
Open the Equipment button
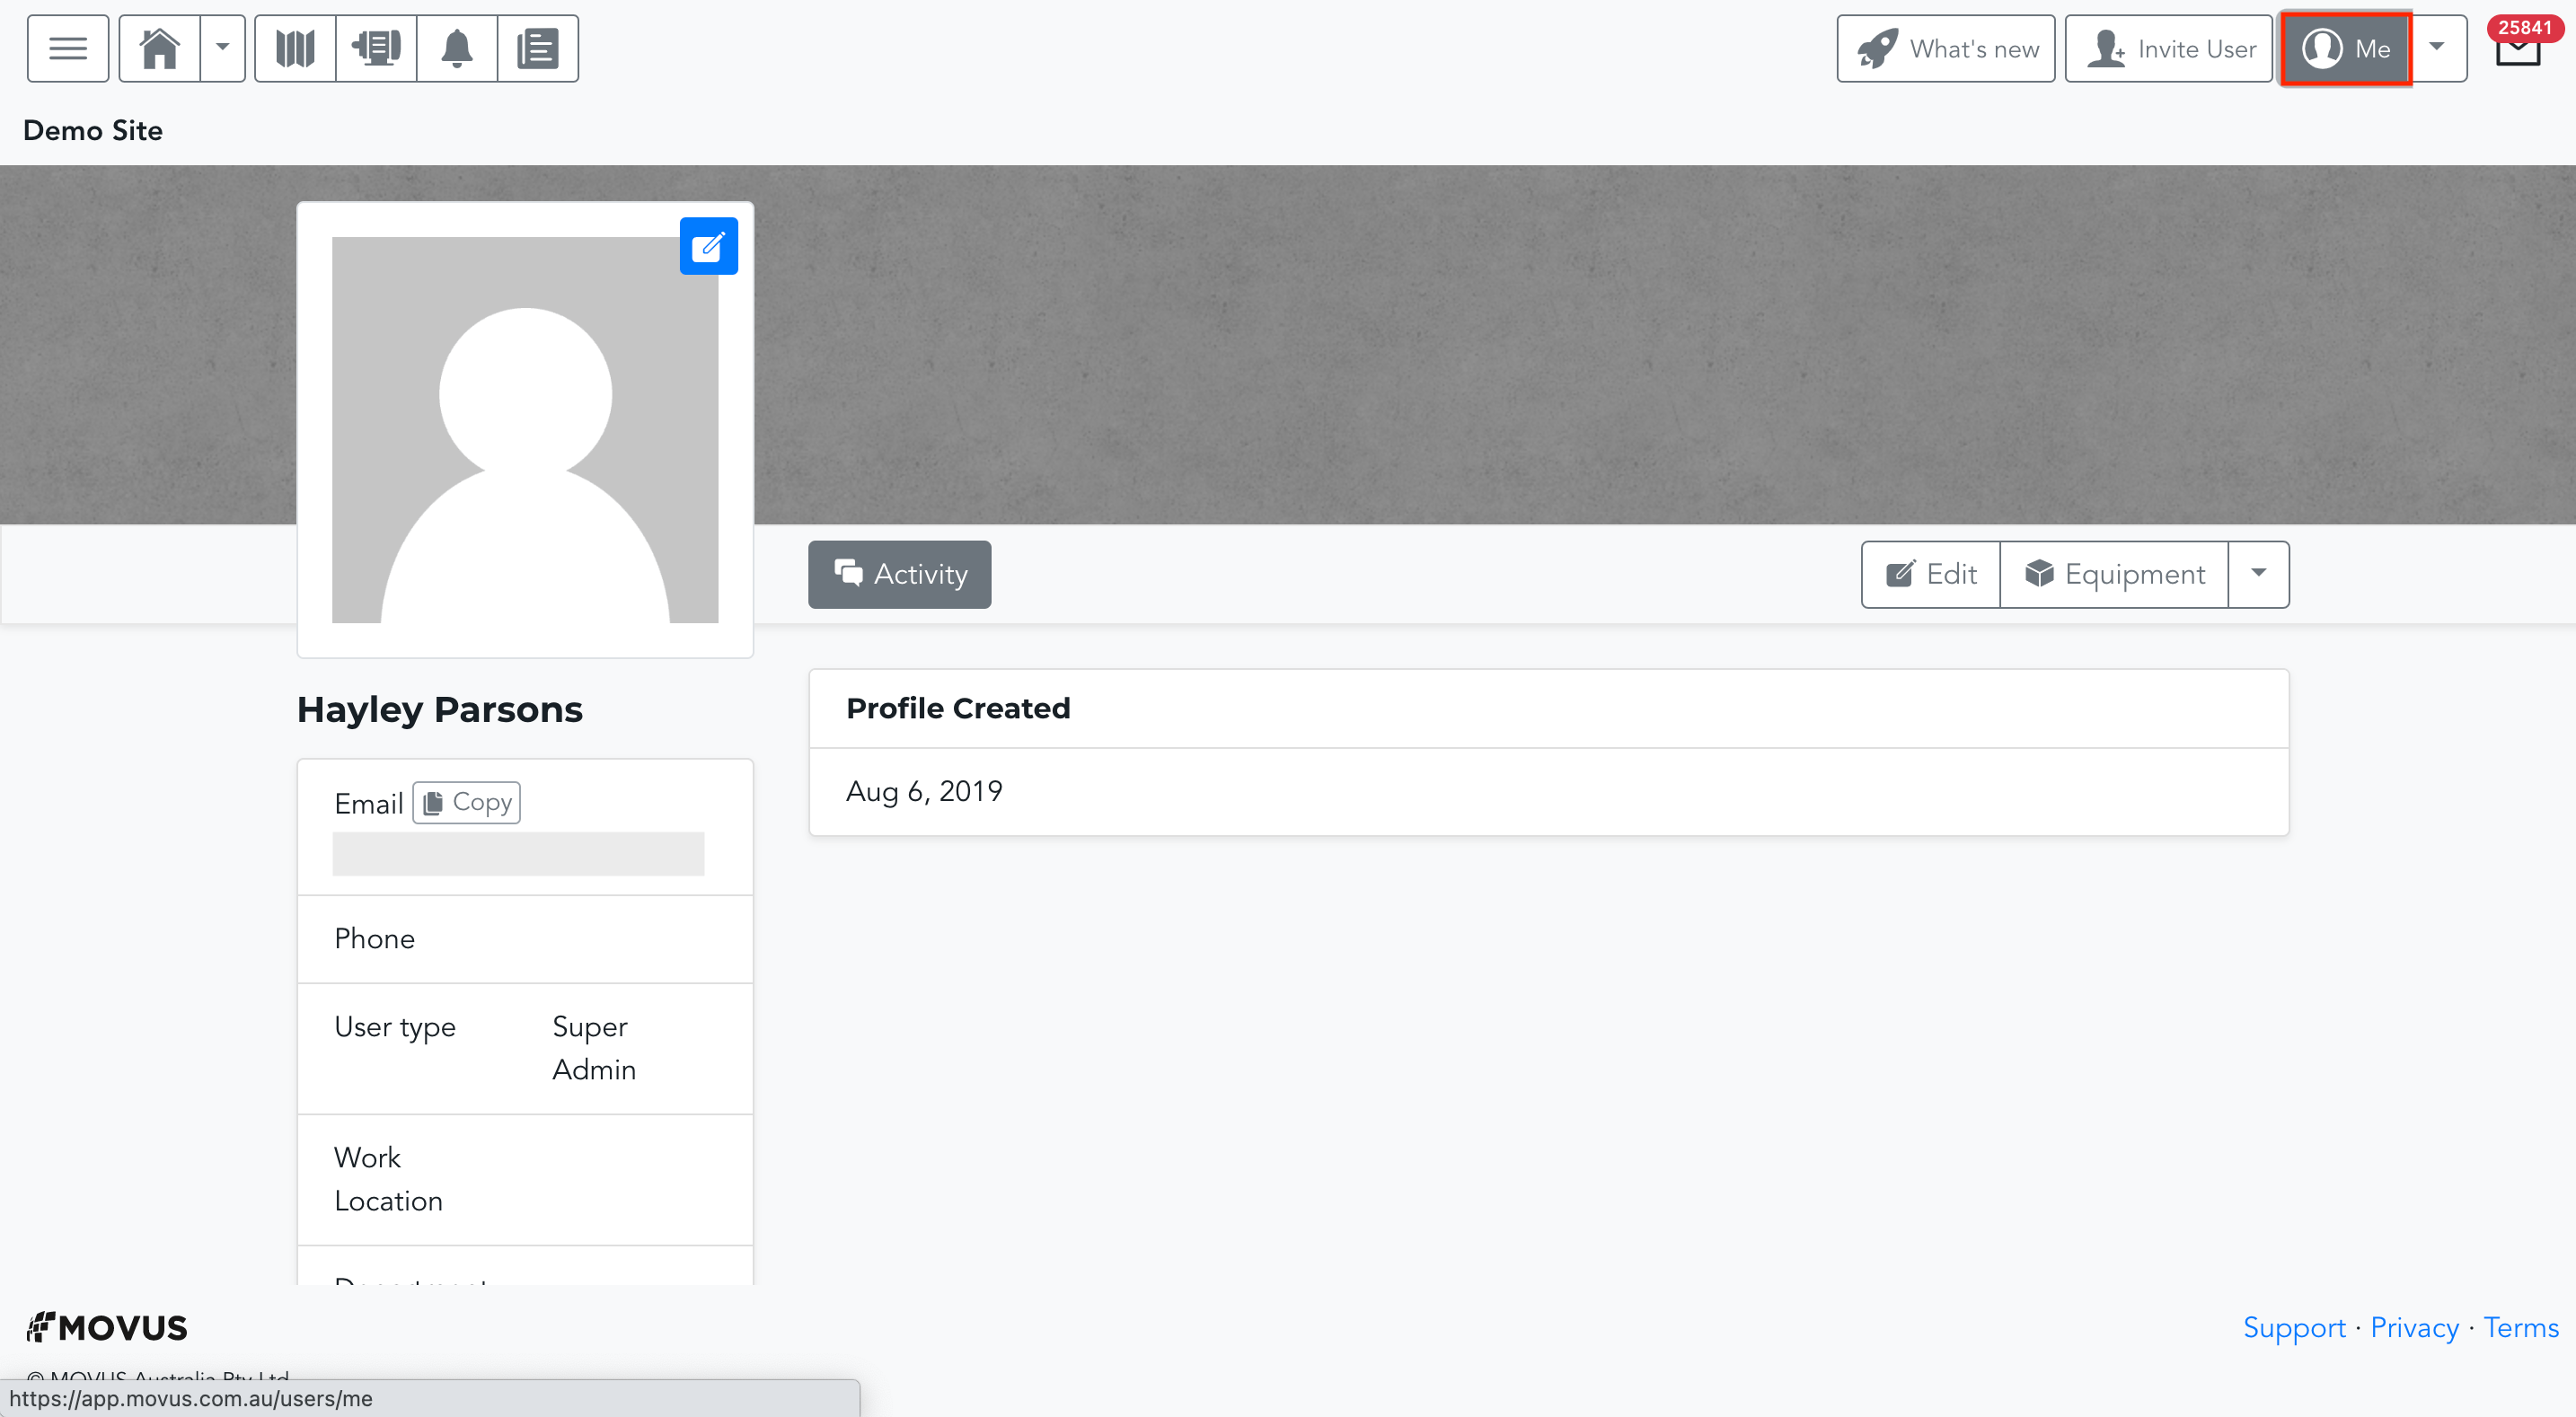2114,574
